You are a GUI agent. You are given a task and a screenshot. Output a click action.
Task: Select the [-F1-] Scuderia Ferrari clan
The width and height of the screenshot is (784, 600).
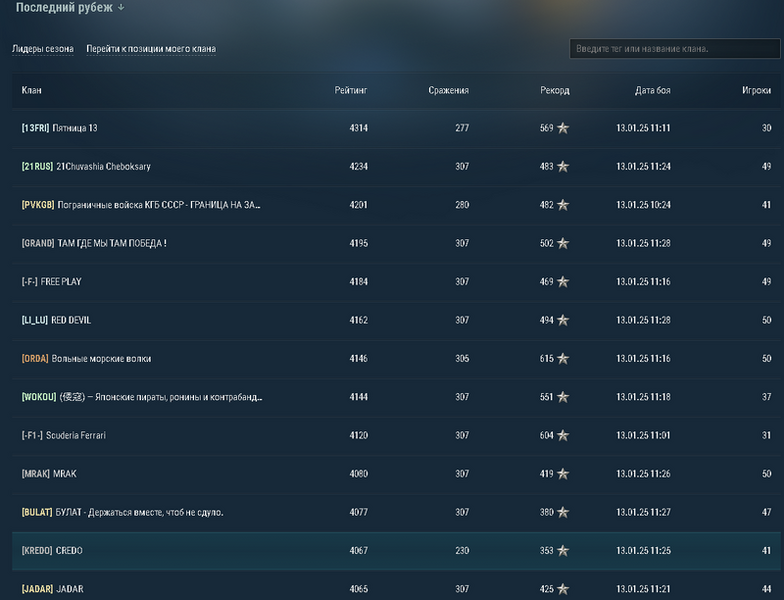point(64,436)
